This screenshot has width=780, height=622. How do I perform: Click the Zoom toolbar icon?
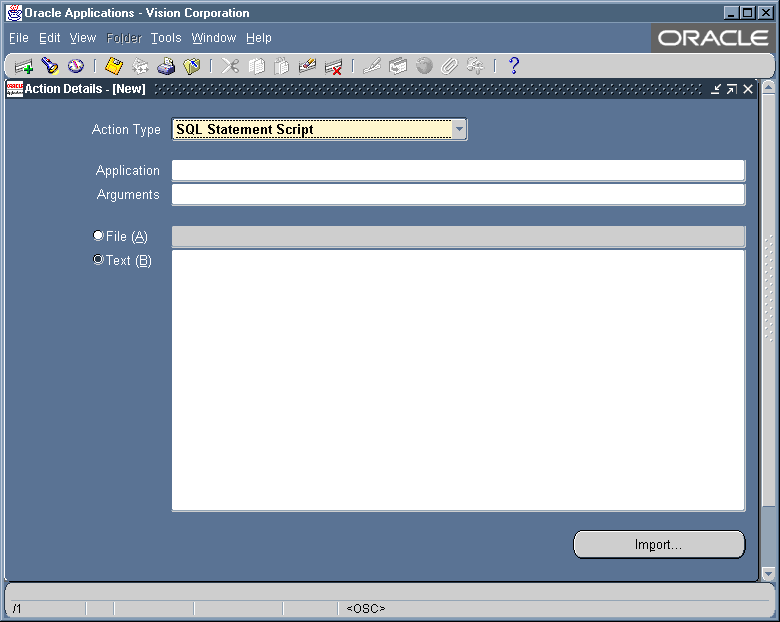point(397,66)
